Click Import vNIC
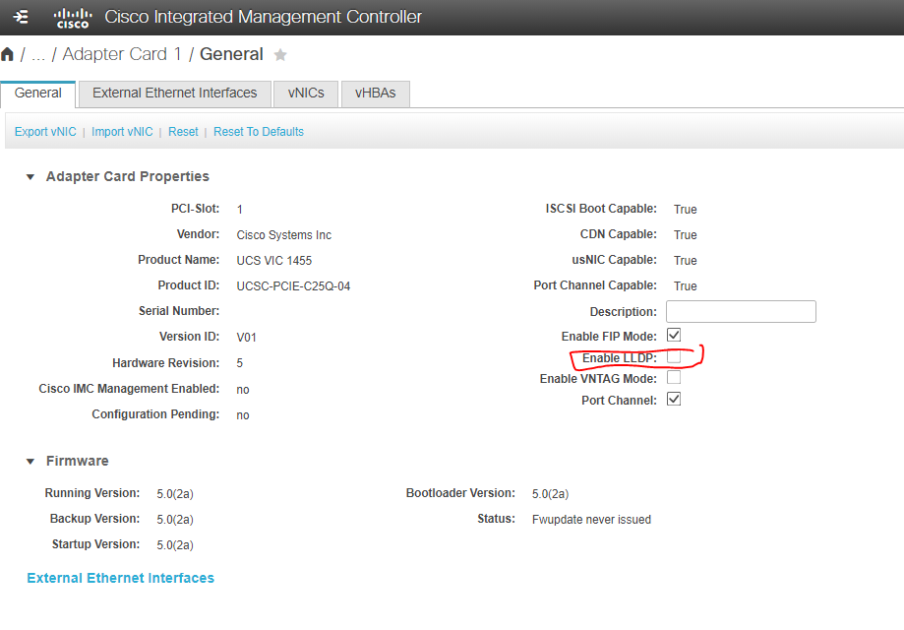The height and width of the screenshot is (630, 904). pos(122,131)
